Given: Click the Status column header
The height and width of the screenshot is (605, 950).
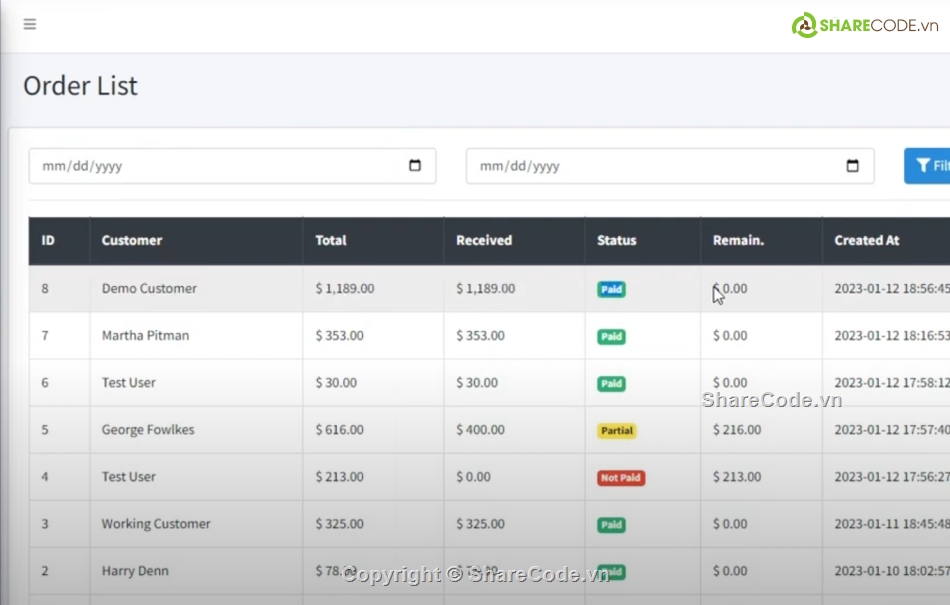Looking at the screenshot, I should point(616,240).
